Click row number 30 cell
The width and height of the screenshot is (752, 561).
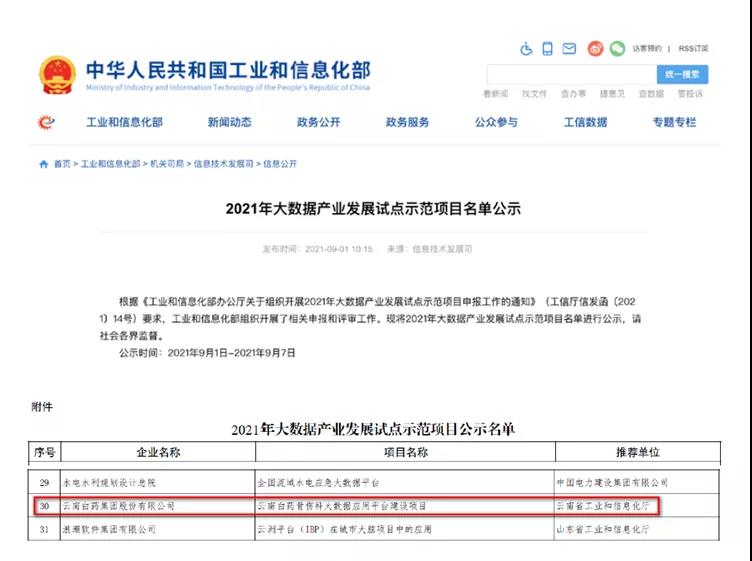coord(45,506)
